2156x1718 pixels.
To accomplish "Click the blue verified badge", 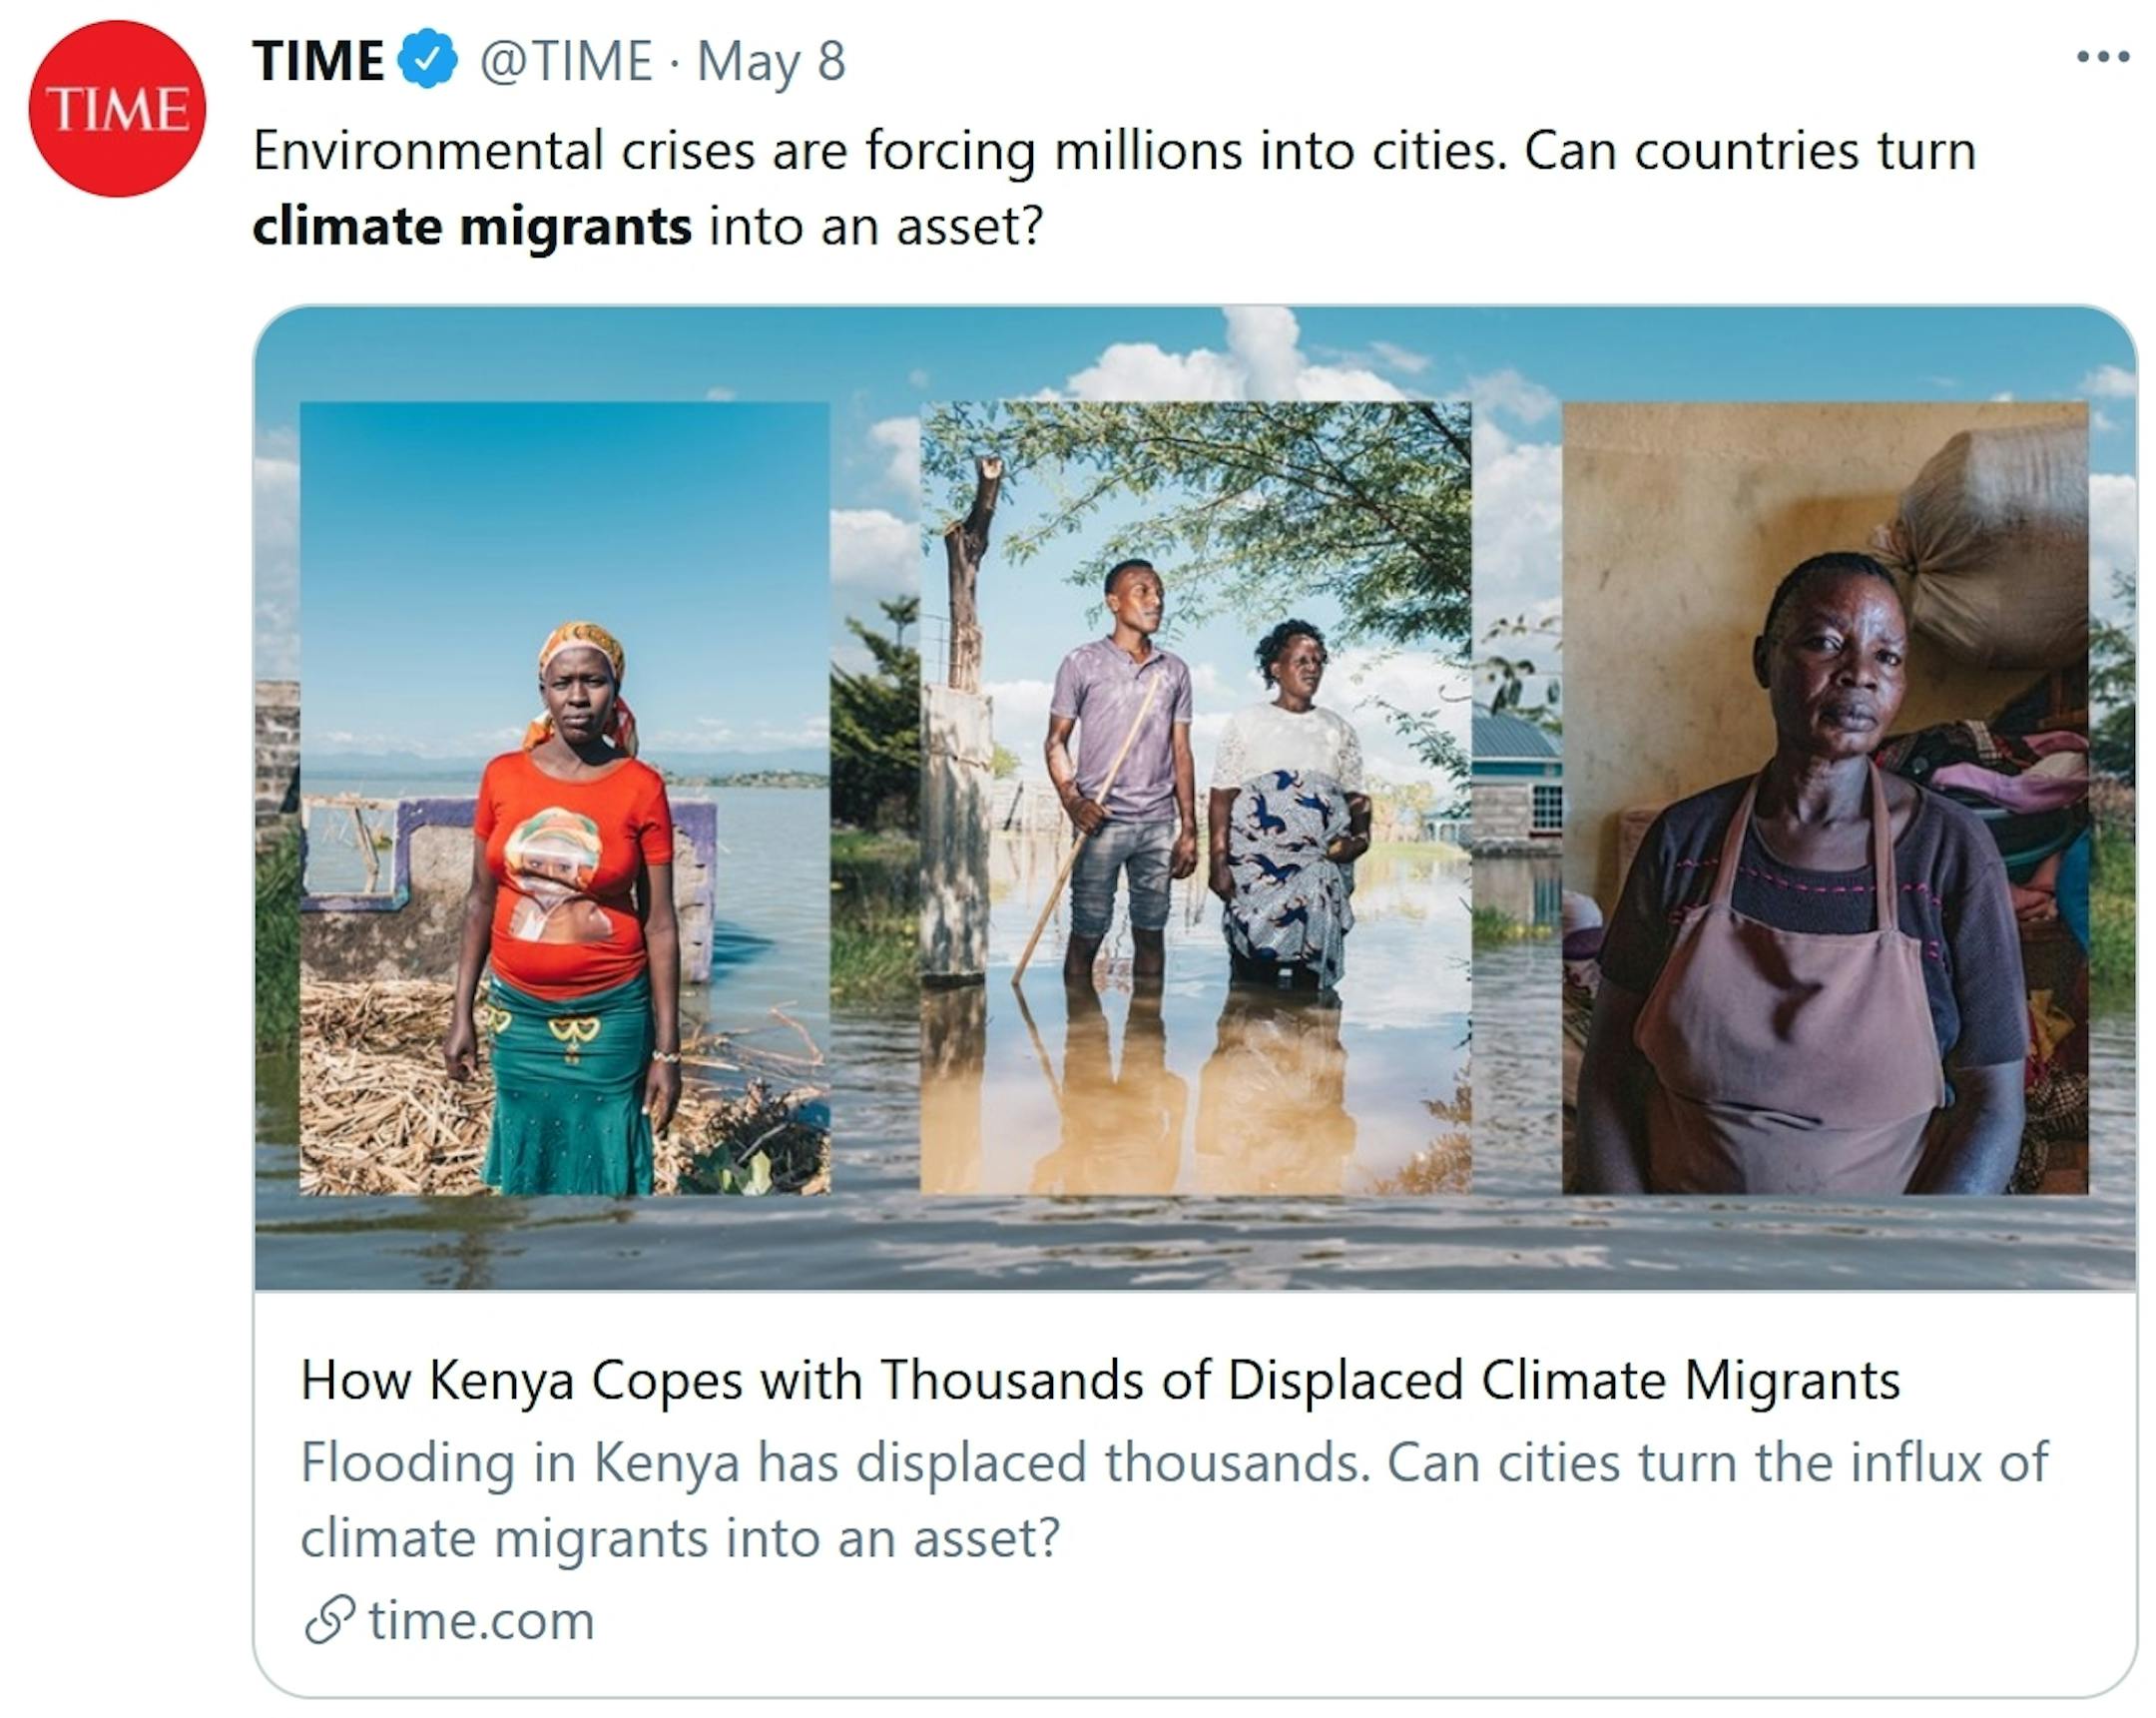I will pos(427,59).
